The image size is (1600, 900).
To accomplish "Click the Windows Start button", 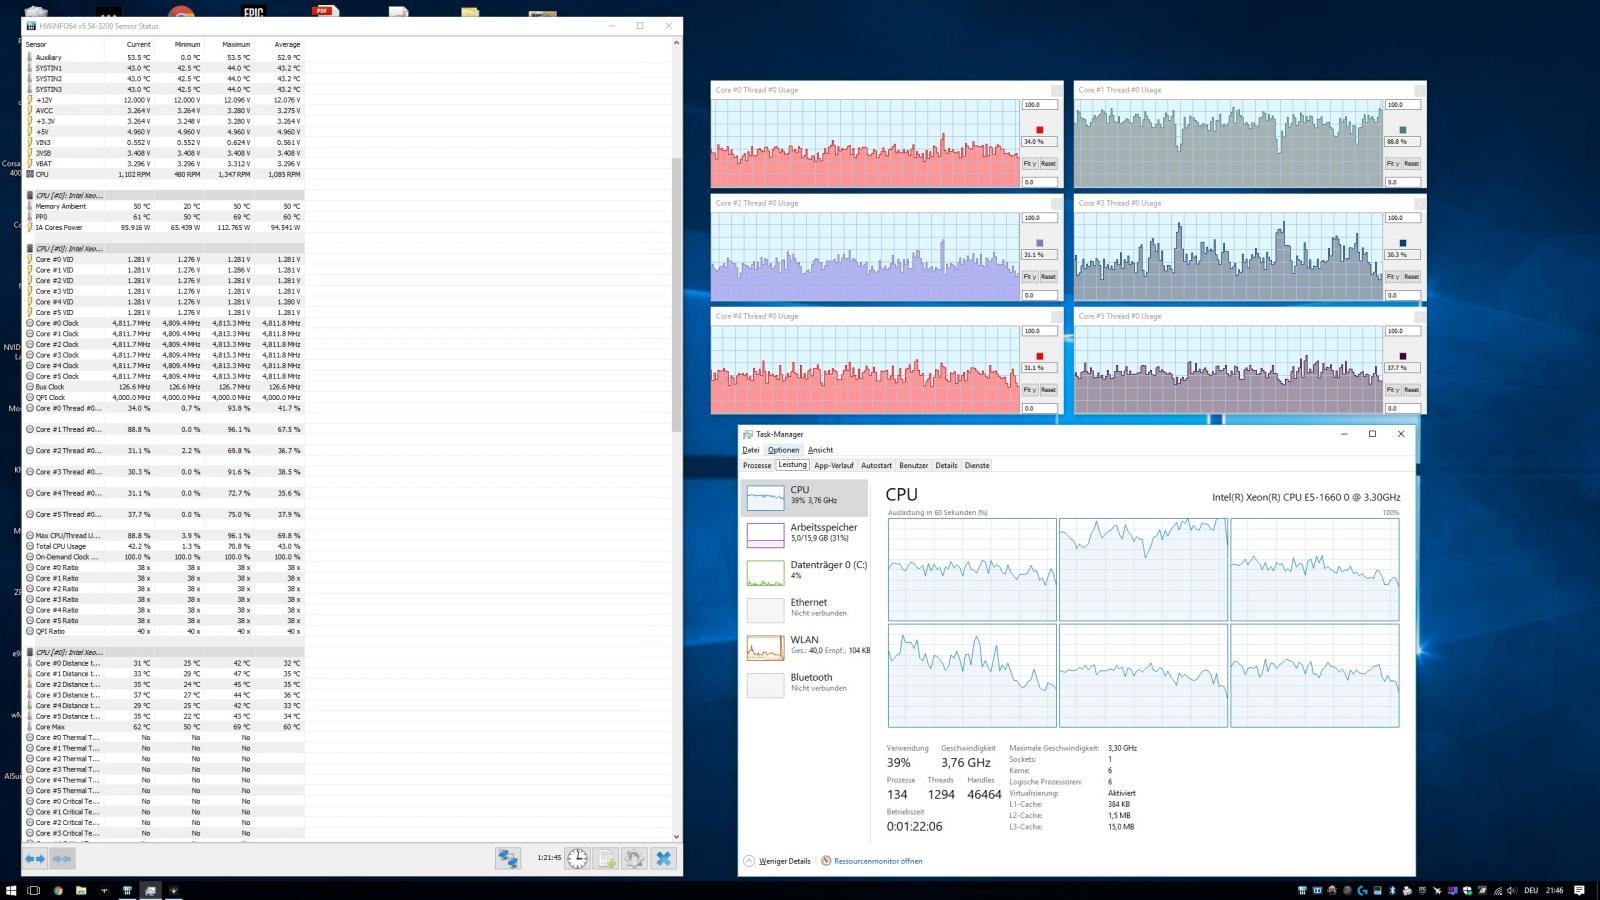I will tap(11, 890).
